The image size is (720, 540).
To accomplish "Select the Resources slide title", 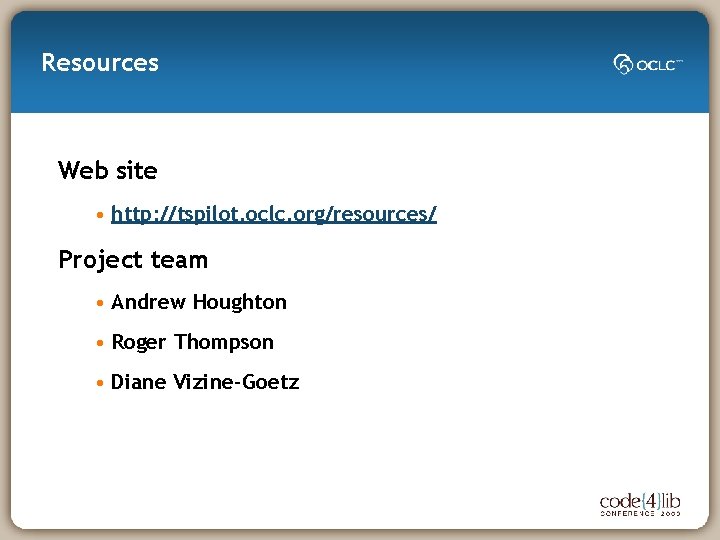I will coord(100,63).
